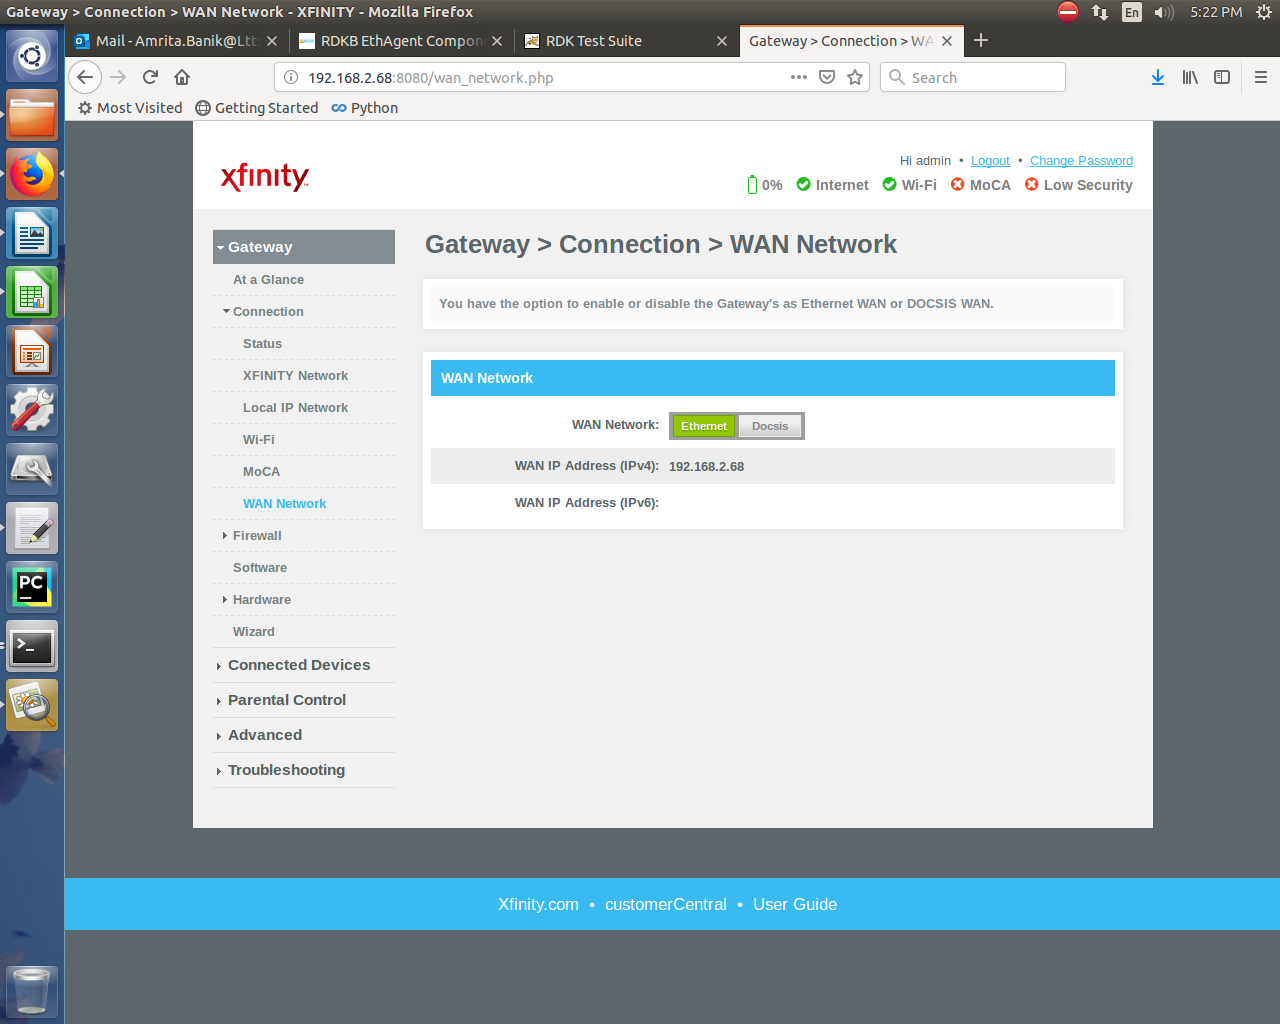
Task: Expand the Firewall submenu
Action: [257, 536]
